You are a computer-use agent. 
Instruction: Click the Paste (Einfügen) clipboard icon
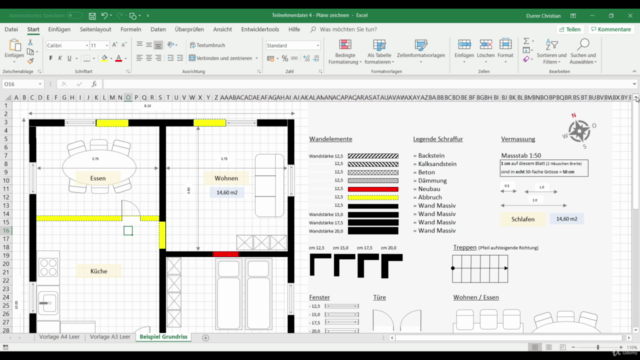[x=14, y=46]
